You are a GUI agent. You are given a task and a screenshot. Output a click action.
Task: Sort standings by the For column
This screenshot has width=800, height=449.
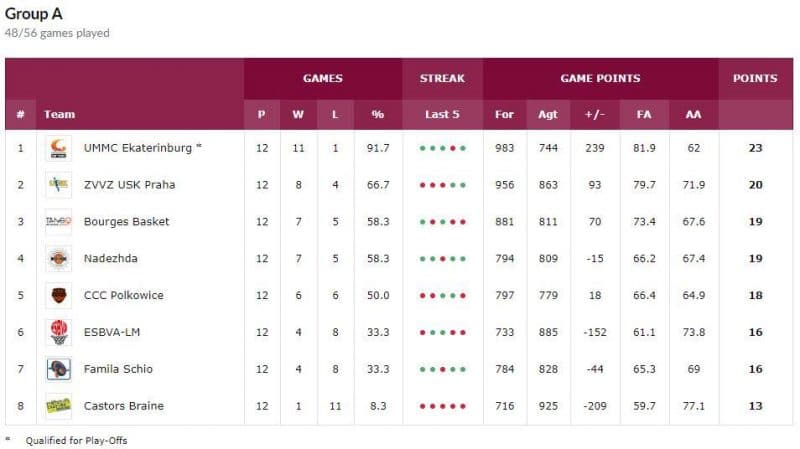pos(504,114)
